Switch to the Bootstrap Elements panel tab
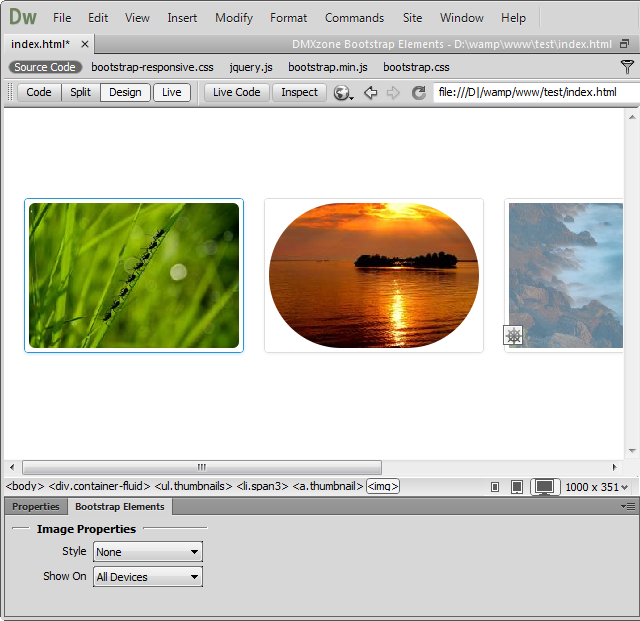 click(120, 507)
